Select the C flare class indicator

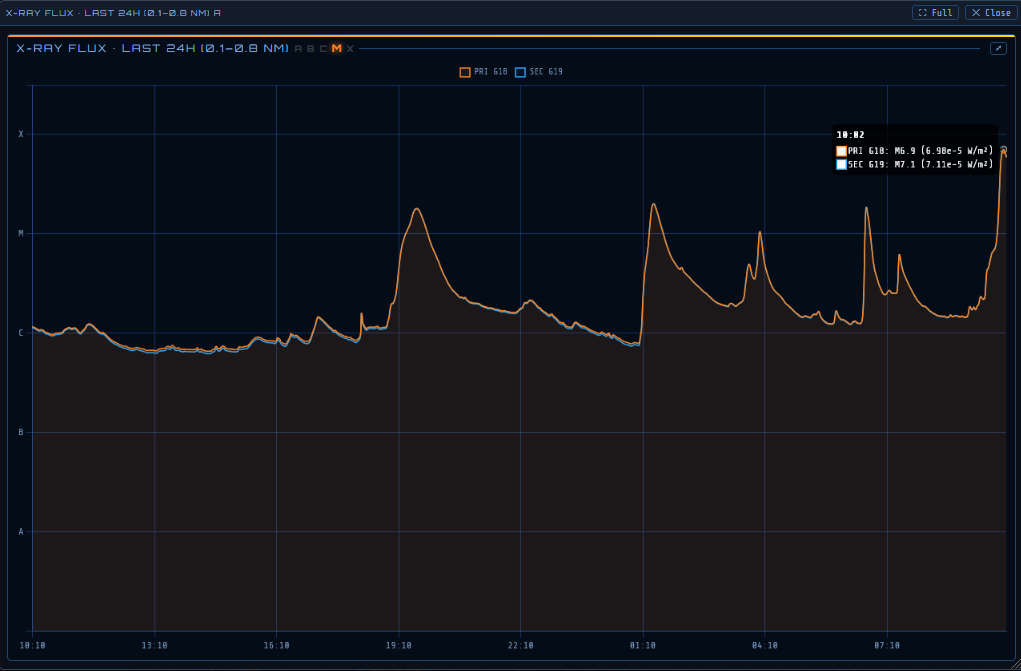click(x=323, y=49)
